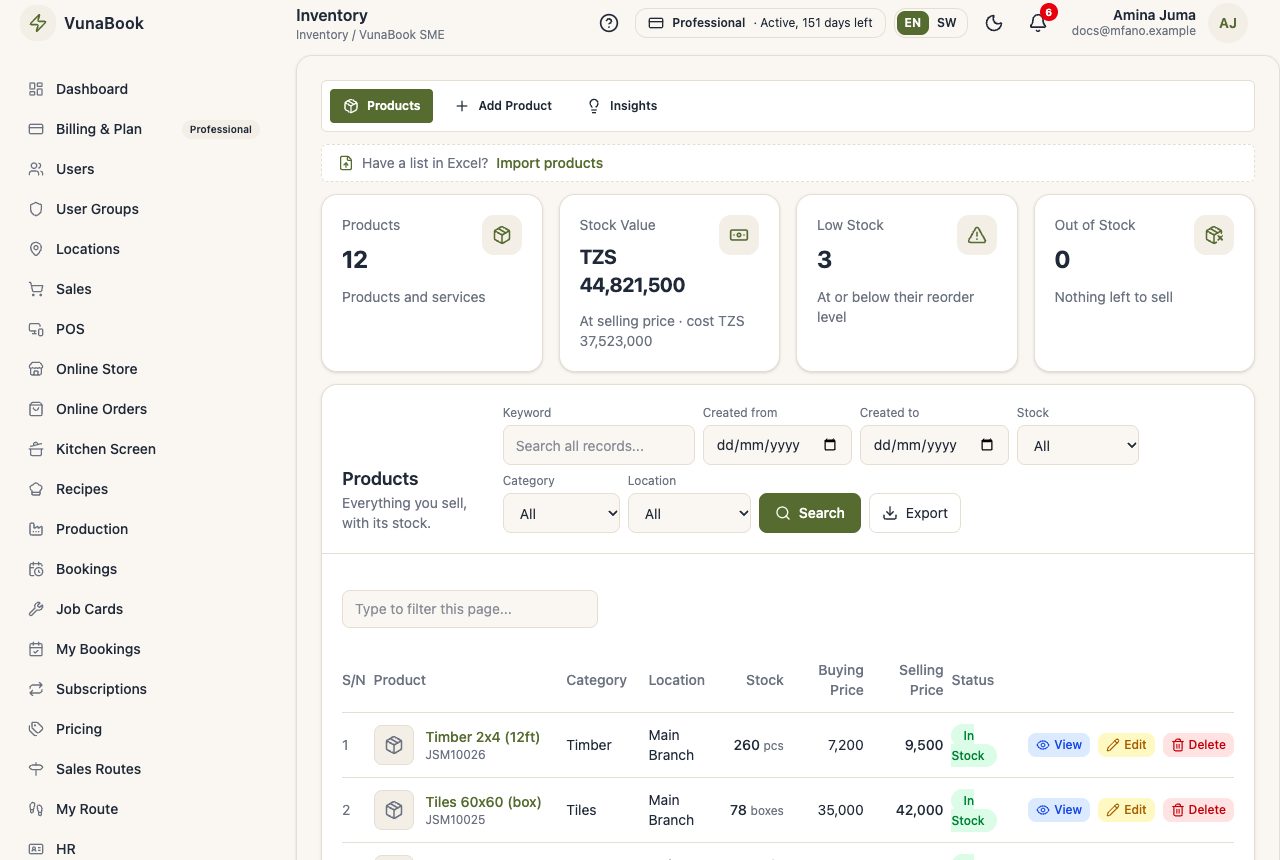This screenshot has width=1280, height=860.
Task: Open the Timber 2x4 (12ft) product link
Action: (483, 737)
